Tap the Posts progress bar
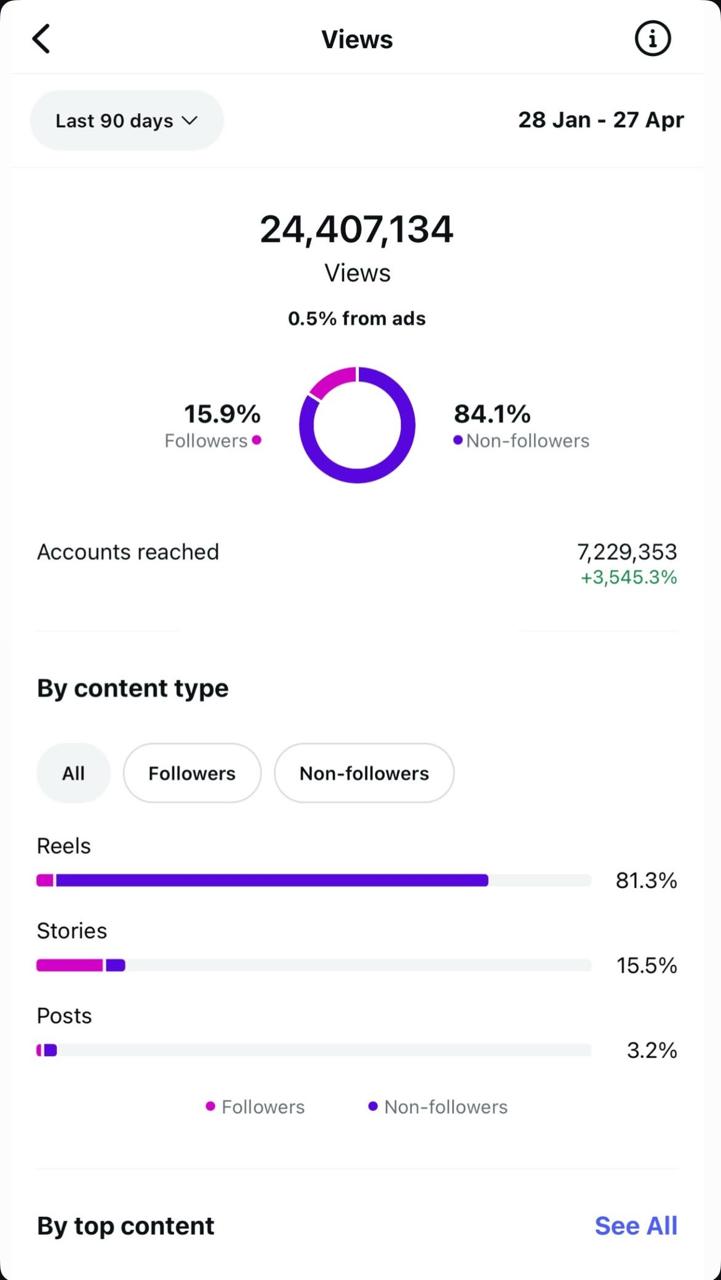This screenshot has width=721, height=1280. click(x=313, y=1051)
